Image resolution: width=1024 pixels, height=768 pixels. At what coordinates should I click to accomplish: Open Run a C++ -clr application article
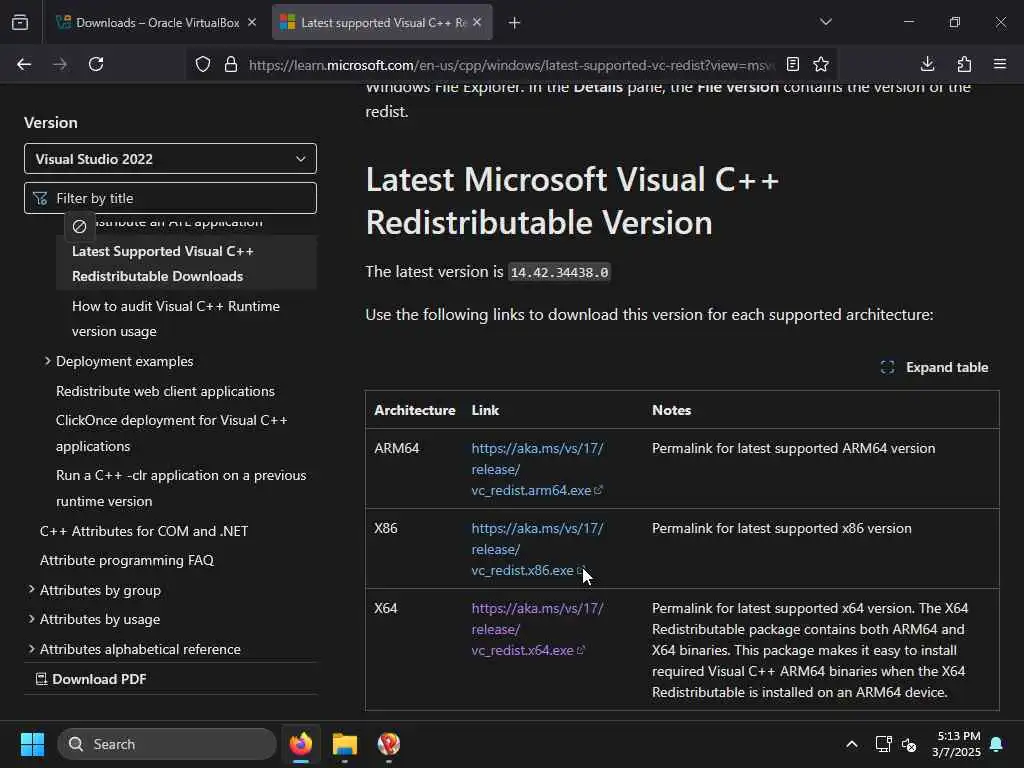point(181,488)
